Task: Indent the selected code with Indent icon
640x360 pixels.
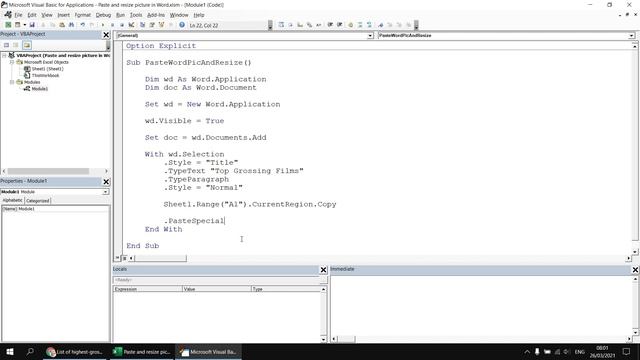Action: click(330, 25)
